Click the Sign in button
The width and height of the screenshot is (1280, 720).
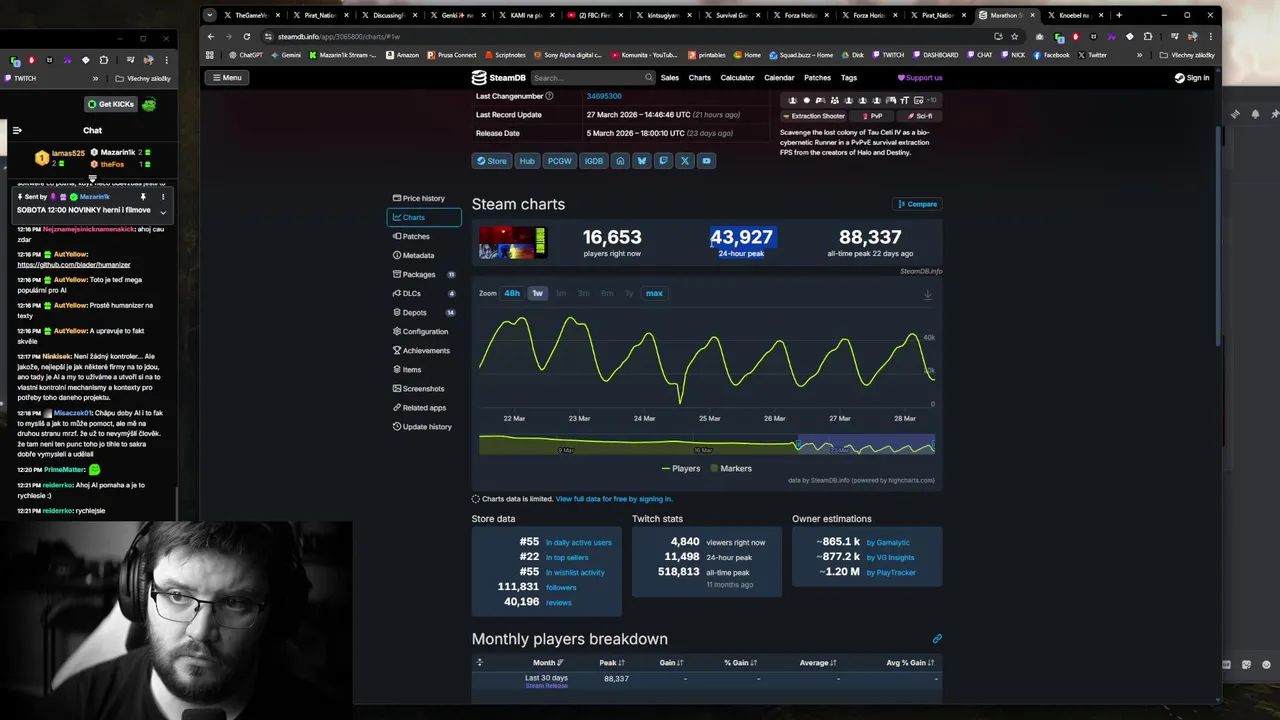1192,77
